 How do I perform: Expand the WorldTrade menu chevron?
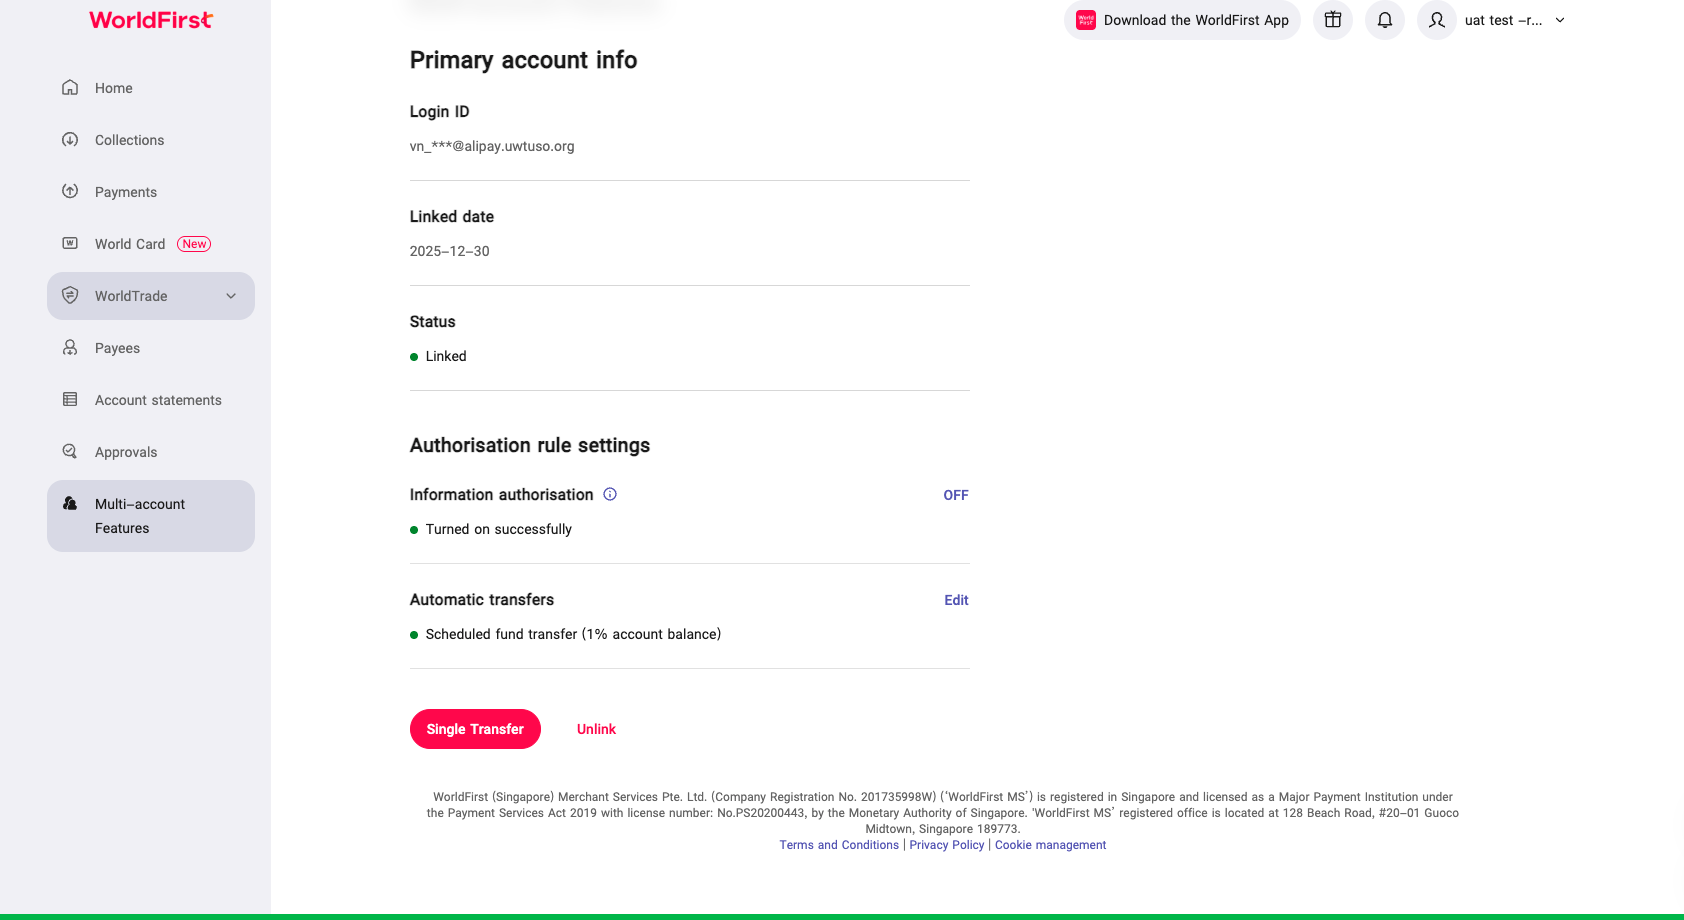(231, 296)
